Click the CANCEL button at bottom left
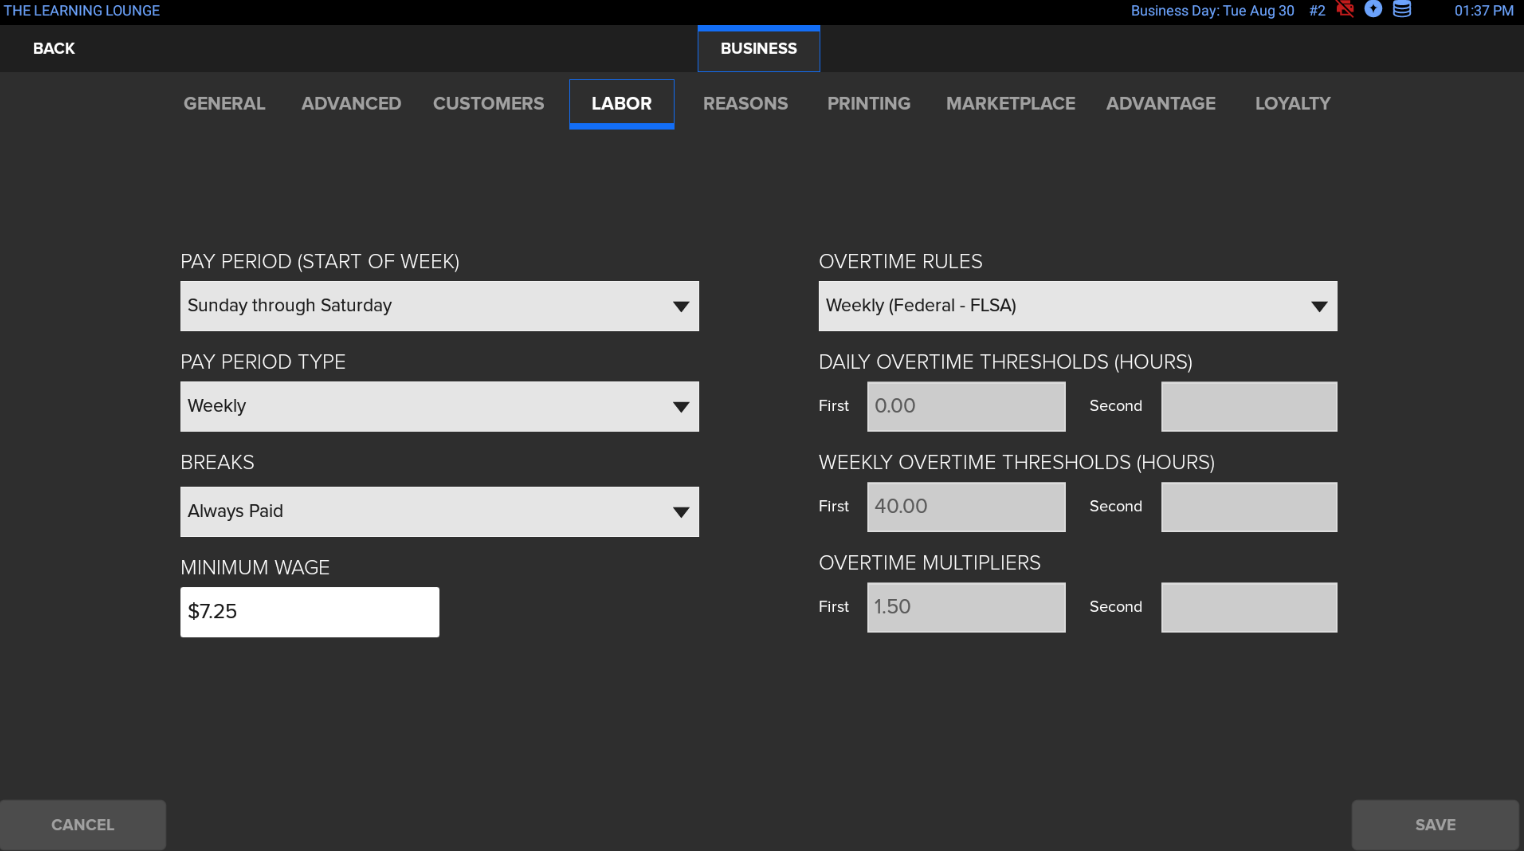 pyautogui.click(x=83, y=824)
